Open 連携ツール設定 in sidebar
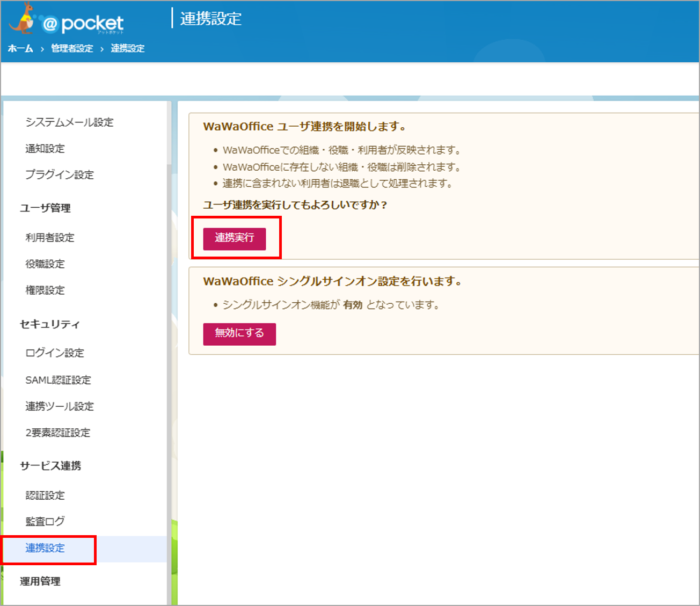The height and width of the screenshot is (606, 700). pyautogui.click(x=60, y=406)
